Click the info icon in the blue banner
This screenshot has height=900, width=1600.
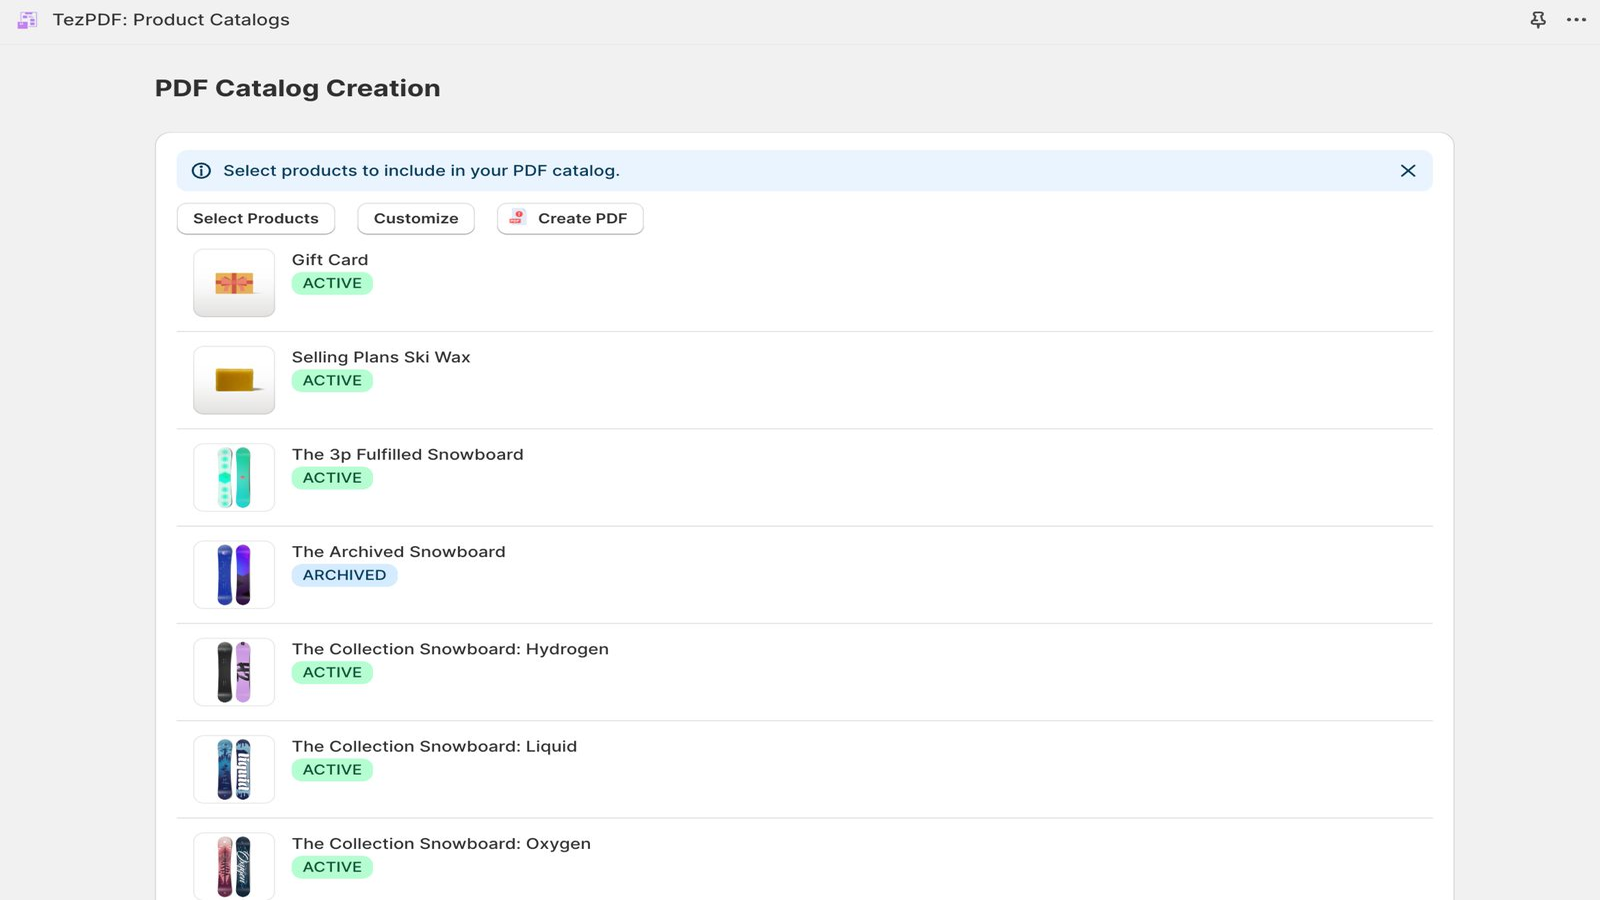(201, 170)
